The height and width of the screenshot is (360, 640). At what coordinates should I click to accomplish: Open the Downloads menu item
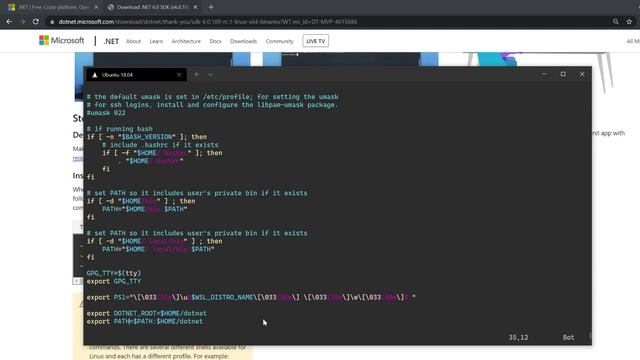coord(243,41)
